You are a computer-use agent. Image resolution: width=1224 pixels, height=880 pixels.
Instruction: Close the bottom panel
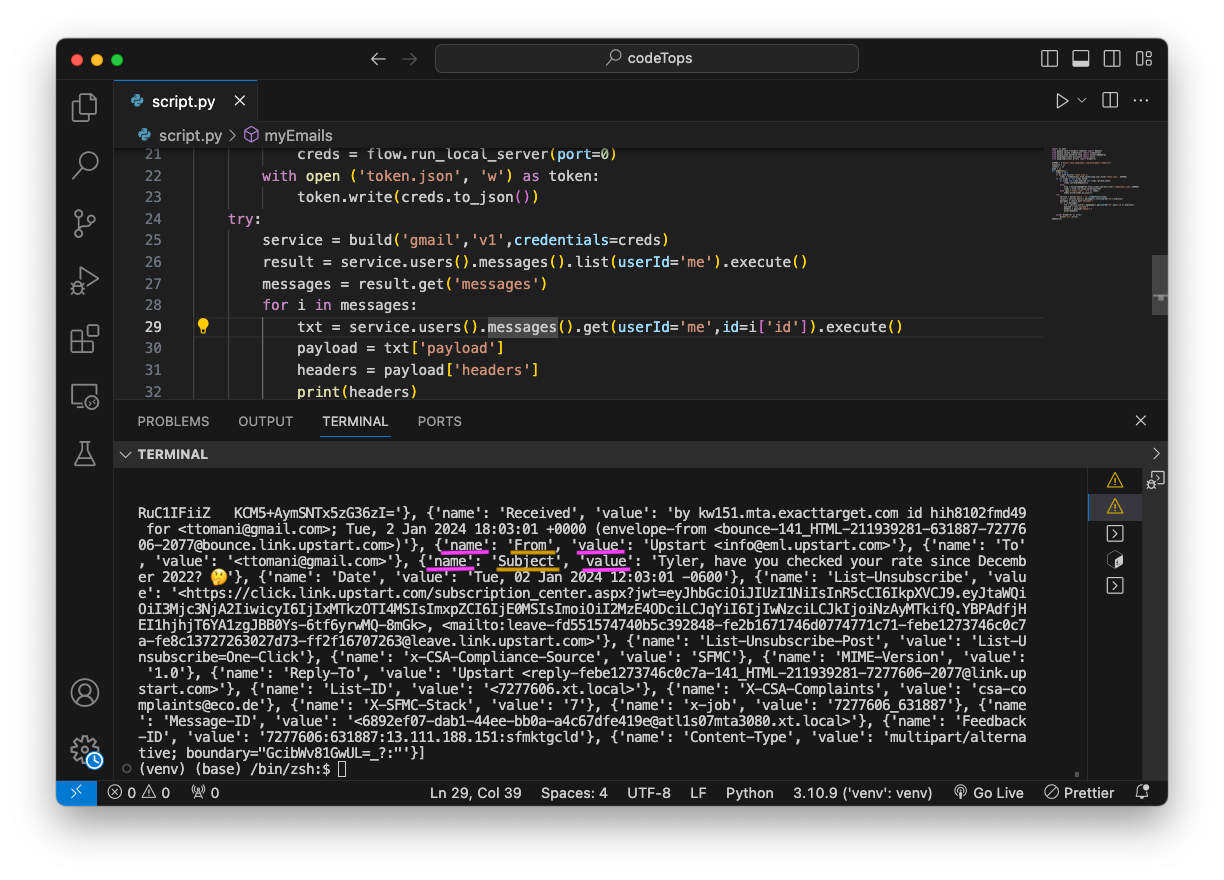1141,421
